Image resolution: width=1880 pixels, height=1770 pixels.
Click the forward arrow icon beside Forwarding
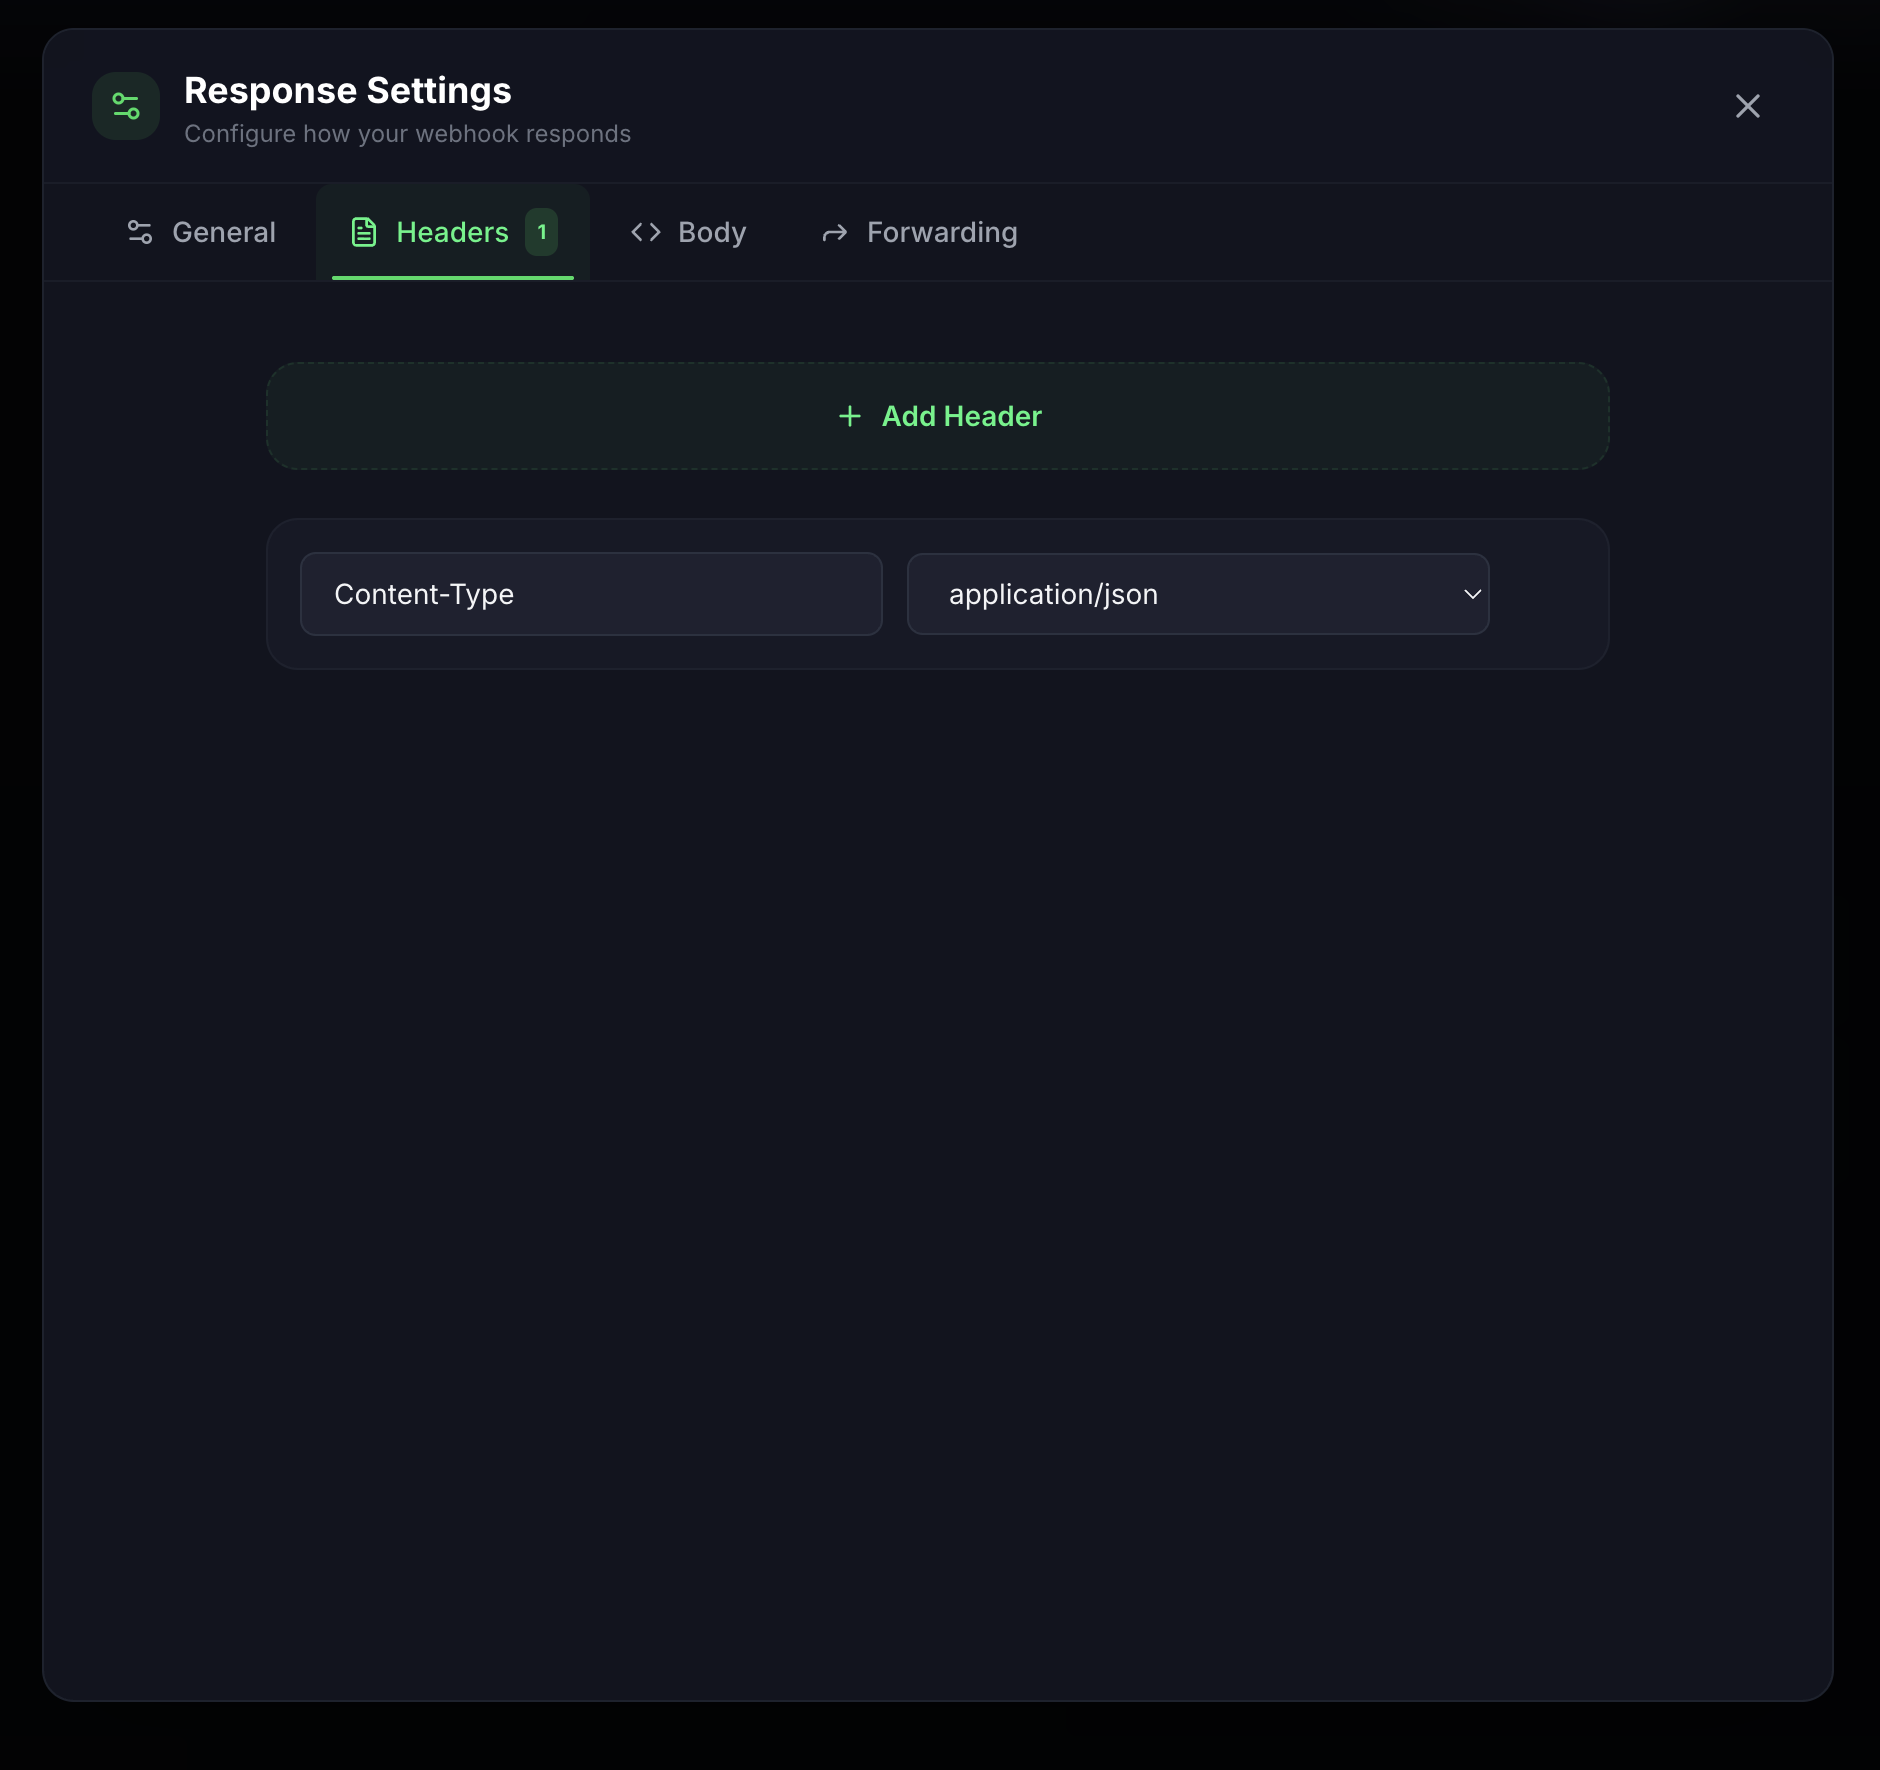[835, 233]
